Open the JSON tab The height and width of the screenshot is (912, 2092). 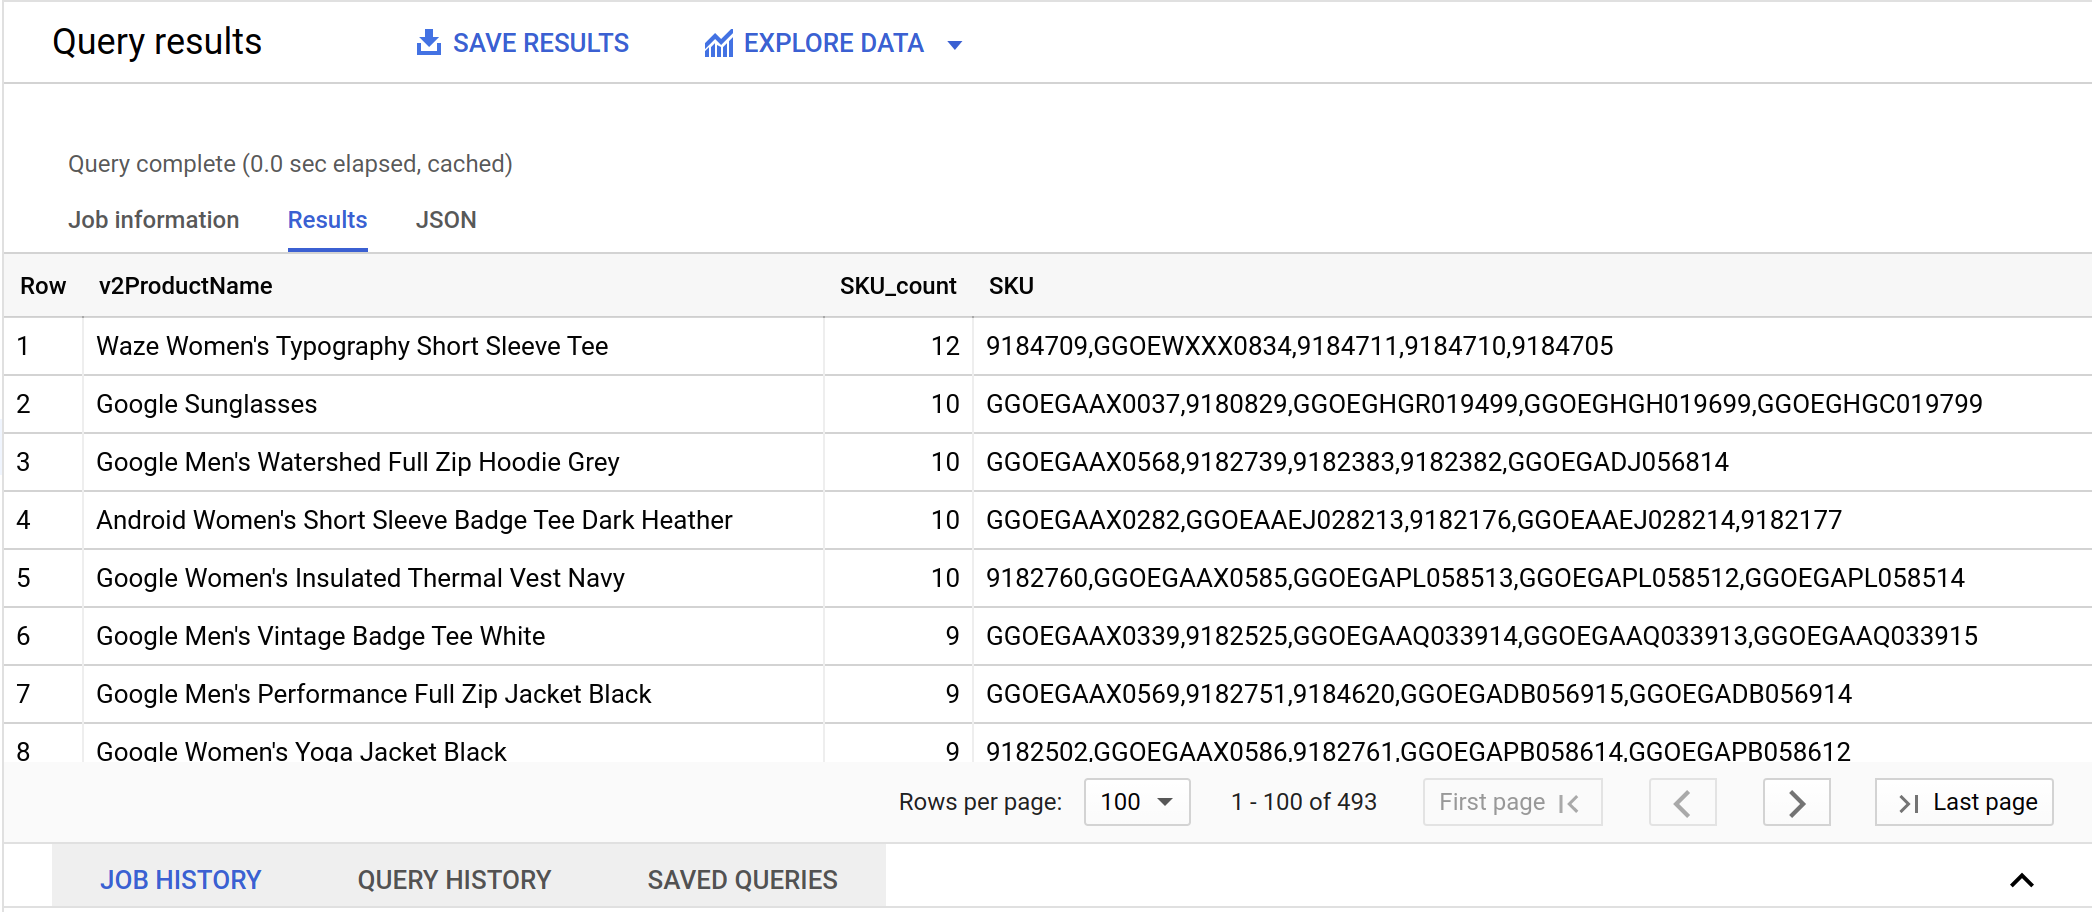(x=446, y=220)
